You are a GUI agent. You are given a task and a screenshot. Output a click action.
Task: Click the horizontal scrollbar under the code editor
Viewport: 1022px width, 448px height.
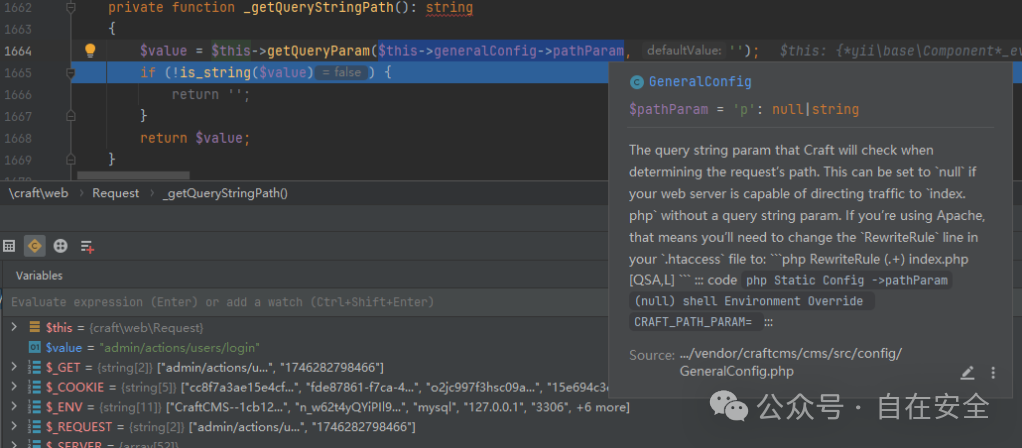(133, 175)
